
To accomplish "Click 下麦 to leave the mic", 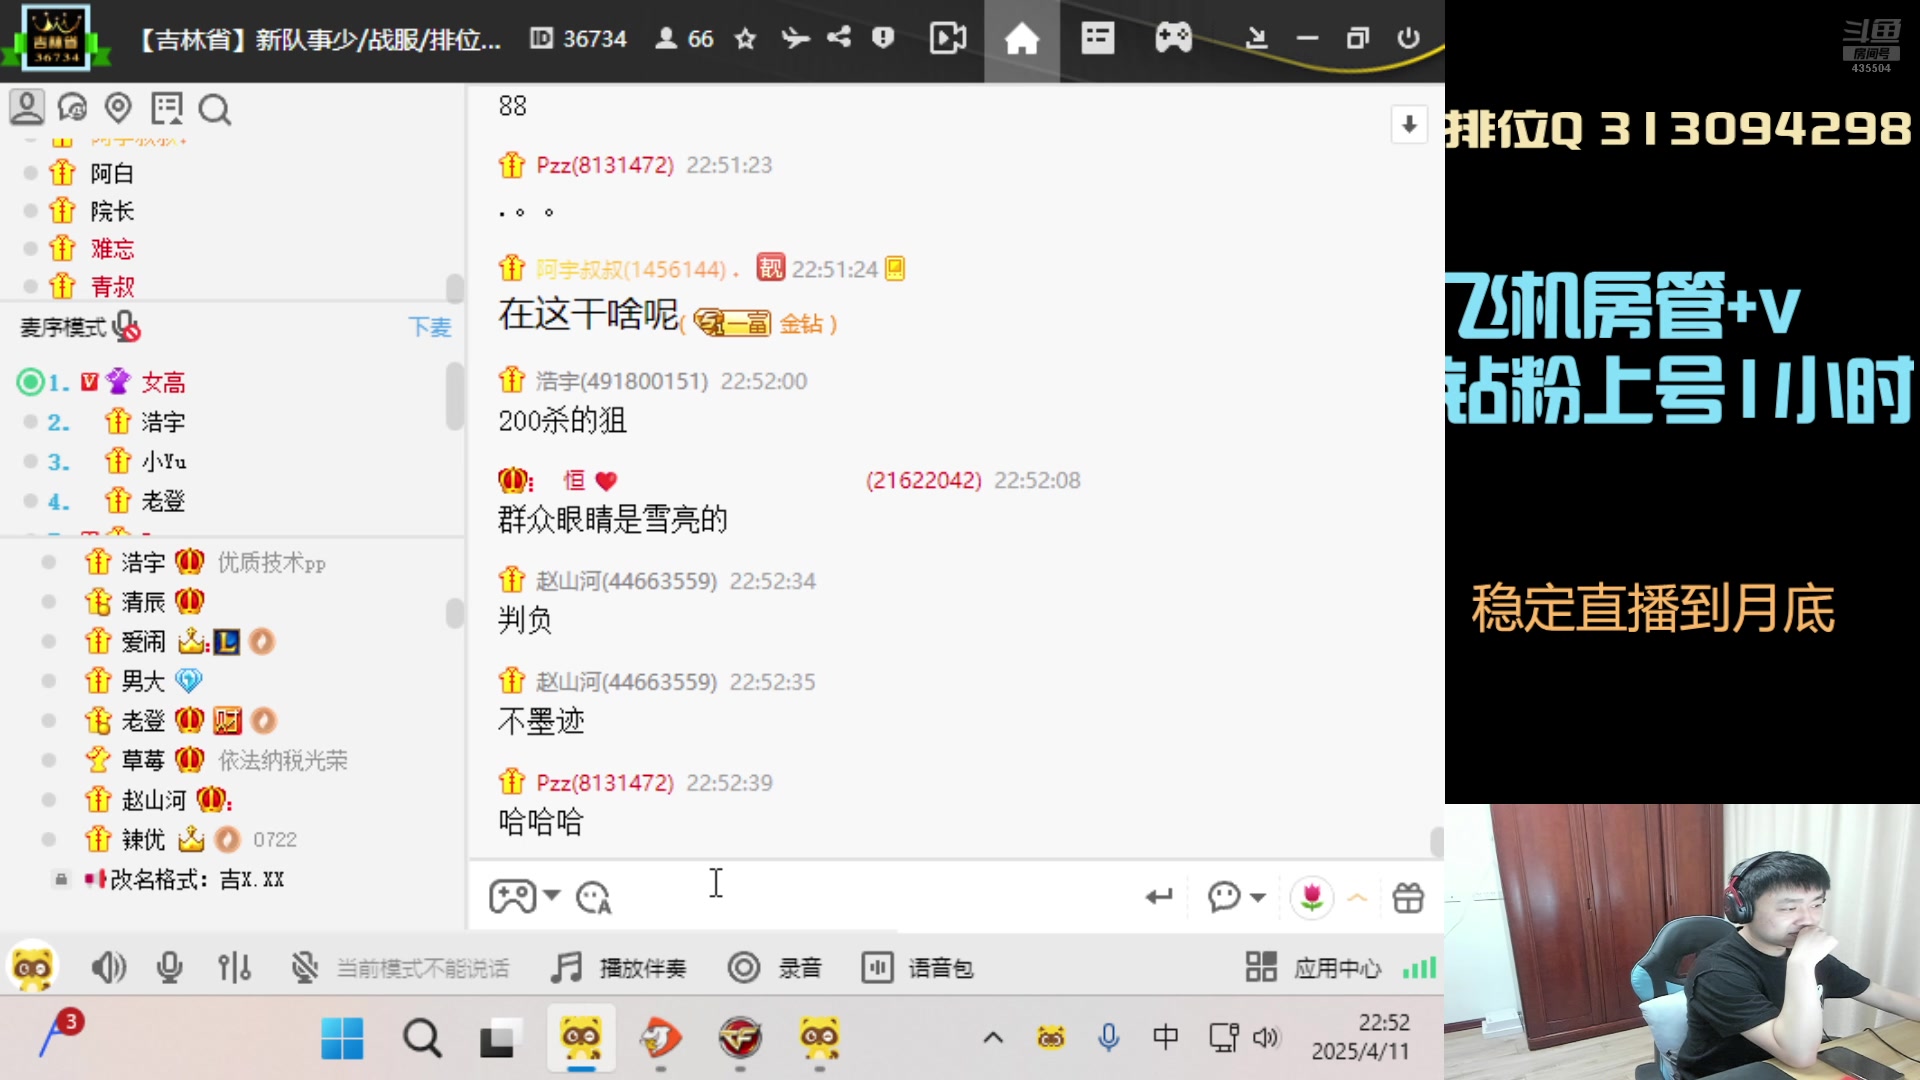I will [x=430, y=327].
